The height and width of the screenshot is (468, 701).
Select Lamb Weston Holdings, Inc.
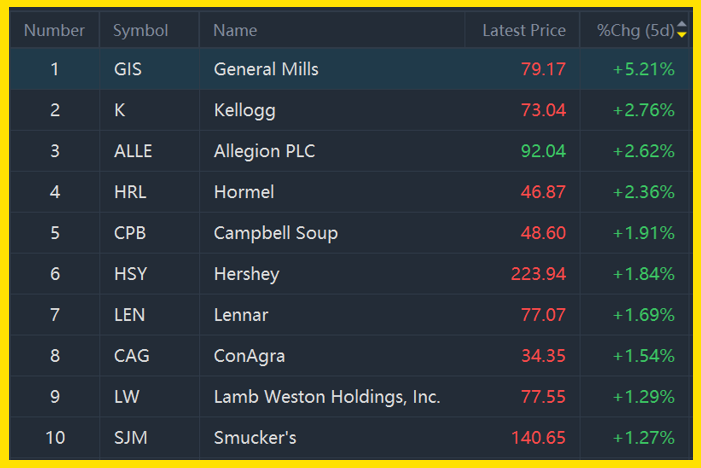[x=327, y=397]
